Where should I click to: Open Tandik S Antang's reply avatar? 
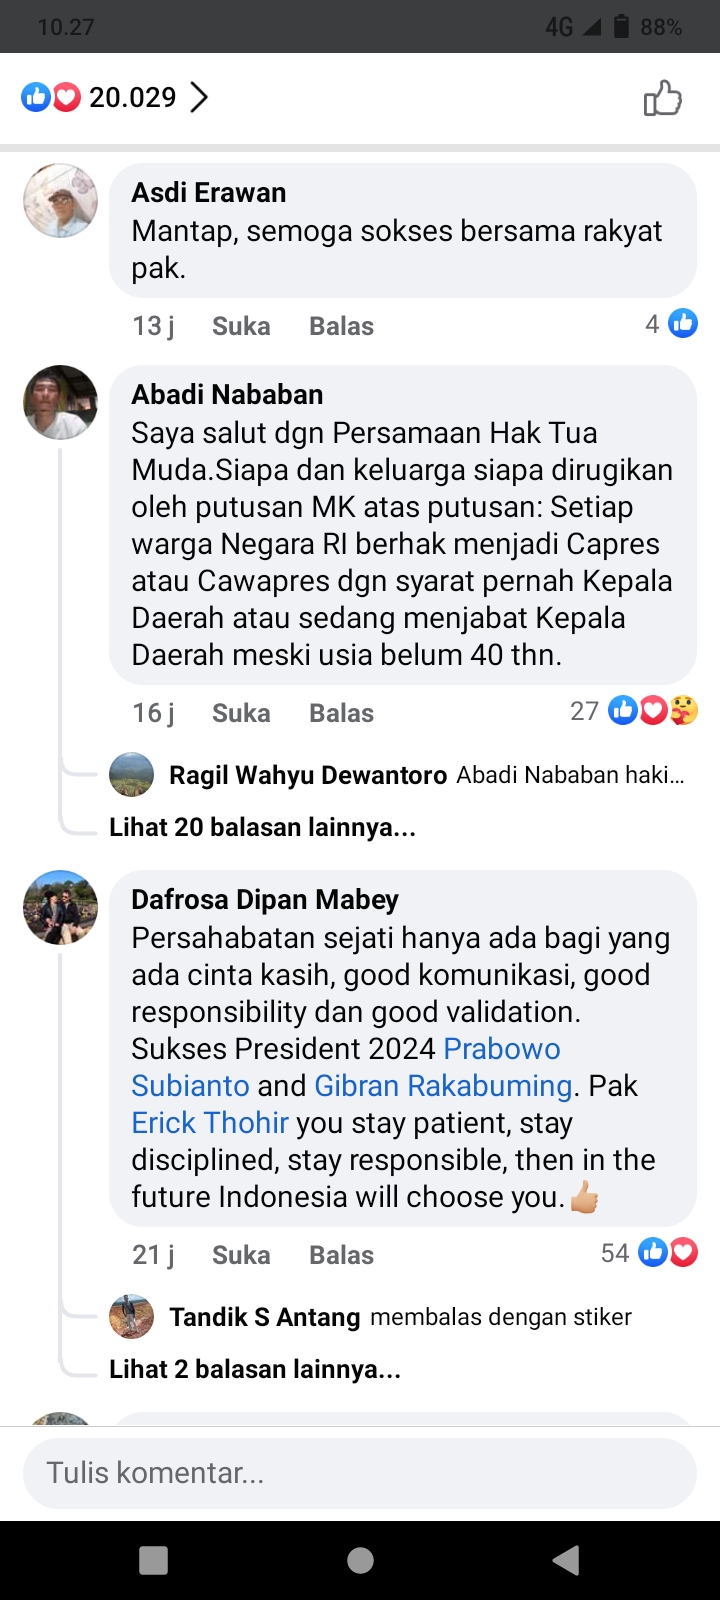131,1317
